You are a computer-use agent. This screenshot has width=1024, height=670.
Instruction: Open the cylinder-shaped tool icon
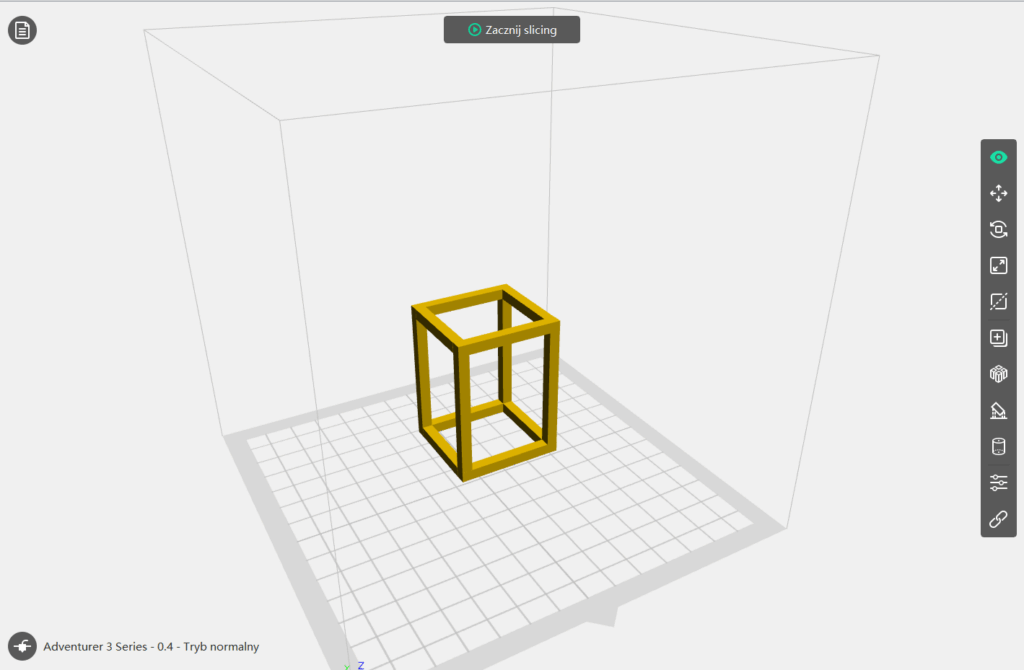[x=998, y=446]
